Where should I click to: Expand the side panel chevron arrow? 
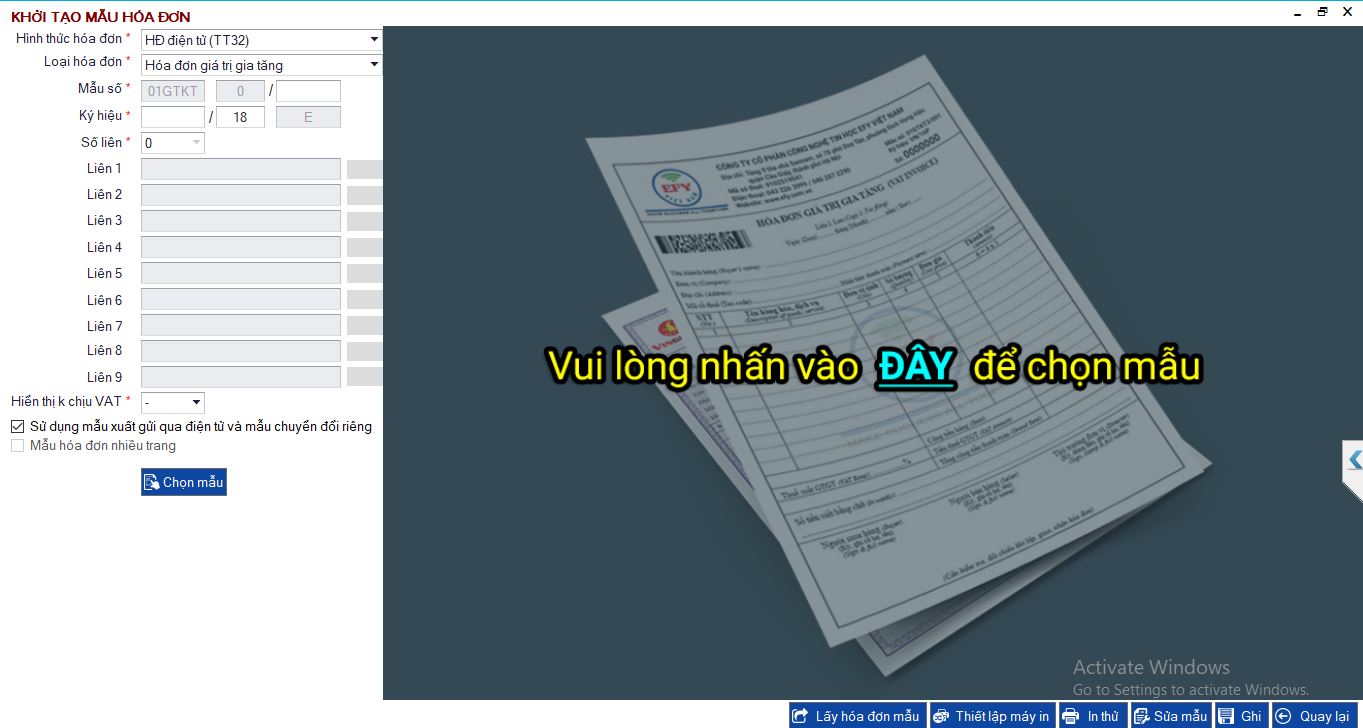[x=1354, y=460]
